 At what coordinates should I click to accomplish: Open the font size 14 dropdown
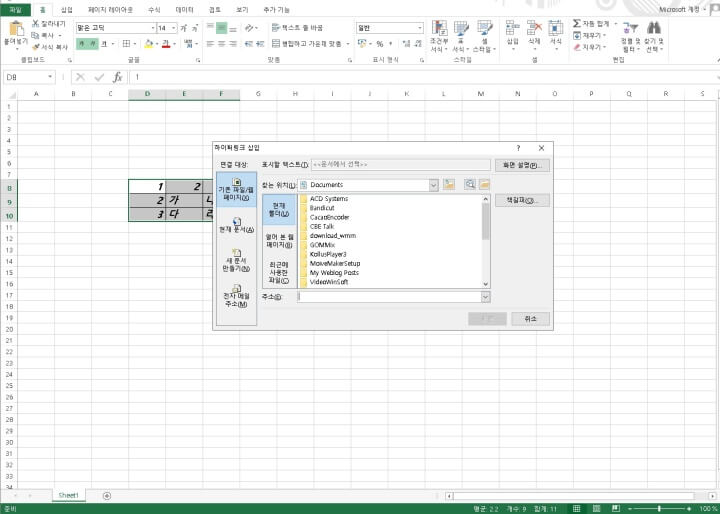click(174, 28)
